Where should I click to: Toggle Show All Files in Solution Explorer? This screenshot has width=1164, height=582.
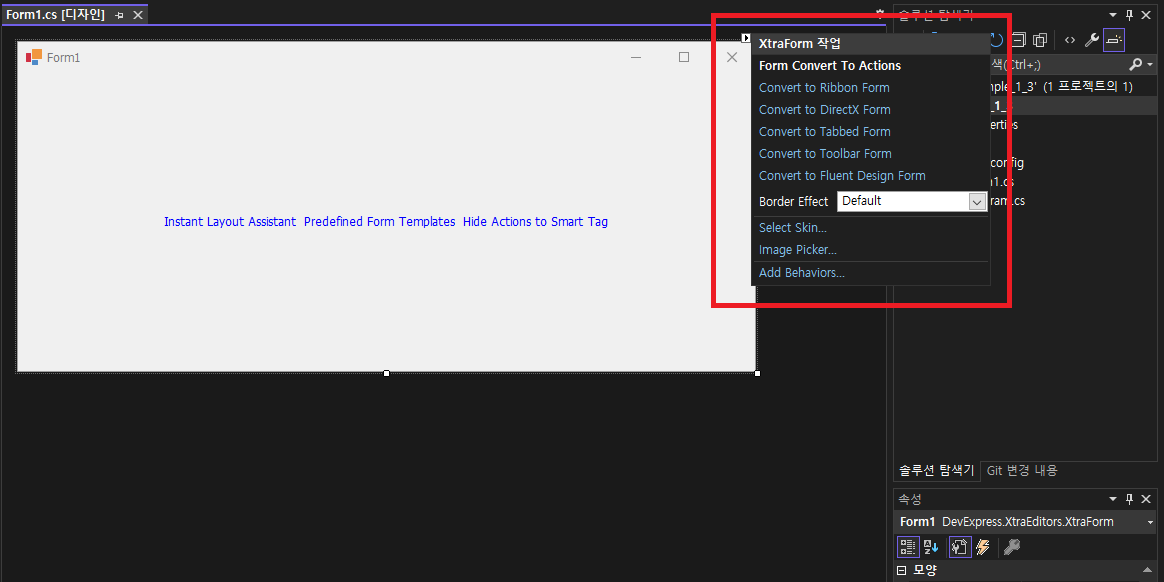[1041, 39]
